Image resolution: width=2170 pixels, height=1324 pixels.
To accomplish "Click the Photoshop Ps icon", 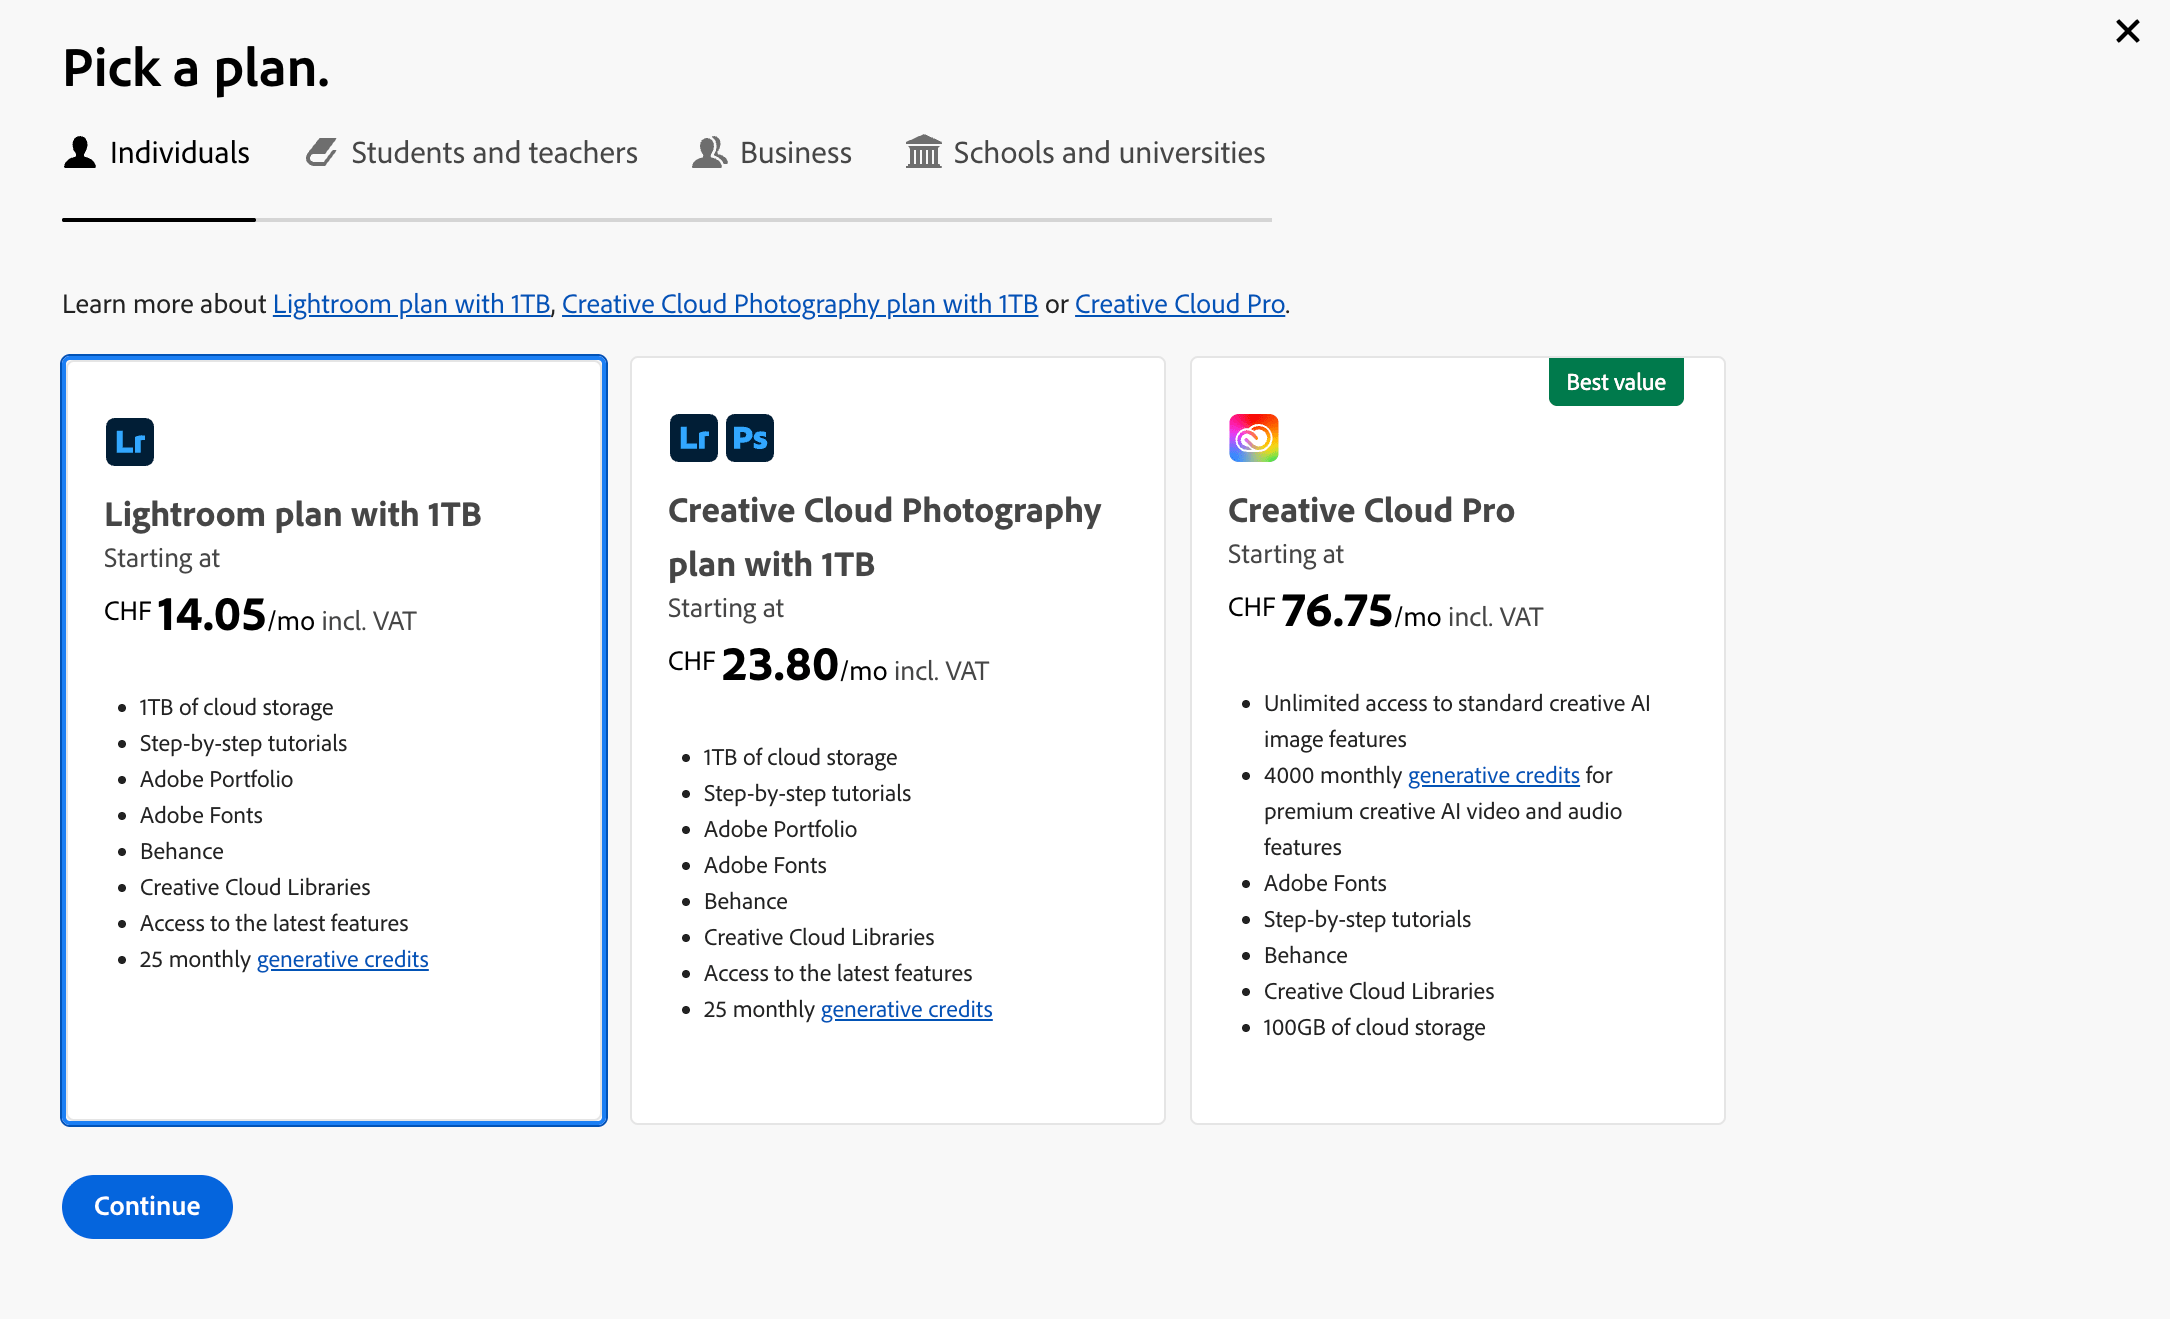I will [x=750, y=438].
